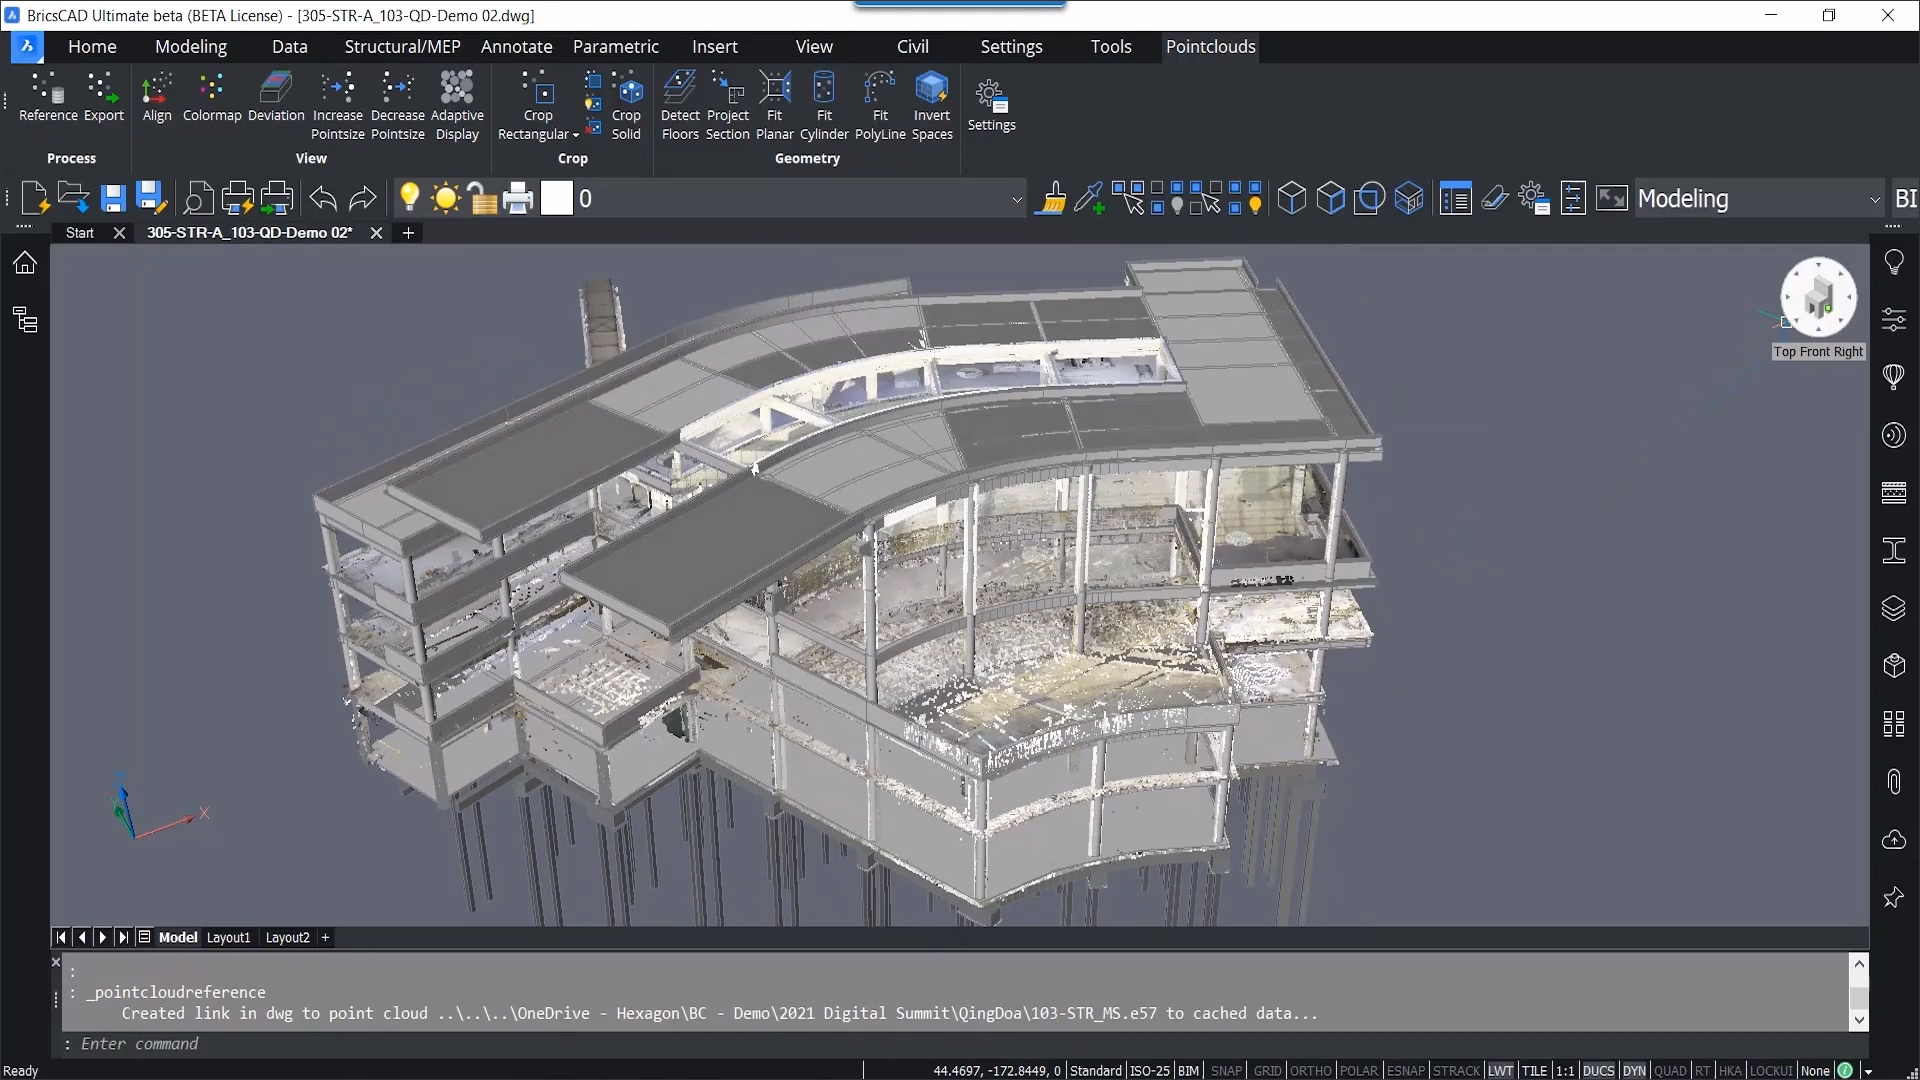Open the Modeling workspace dropdown

[1876, 198]
